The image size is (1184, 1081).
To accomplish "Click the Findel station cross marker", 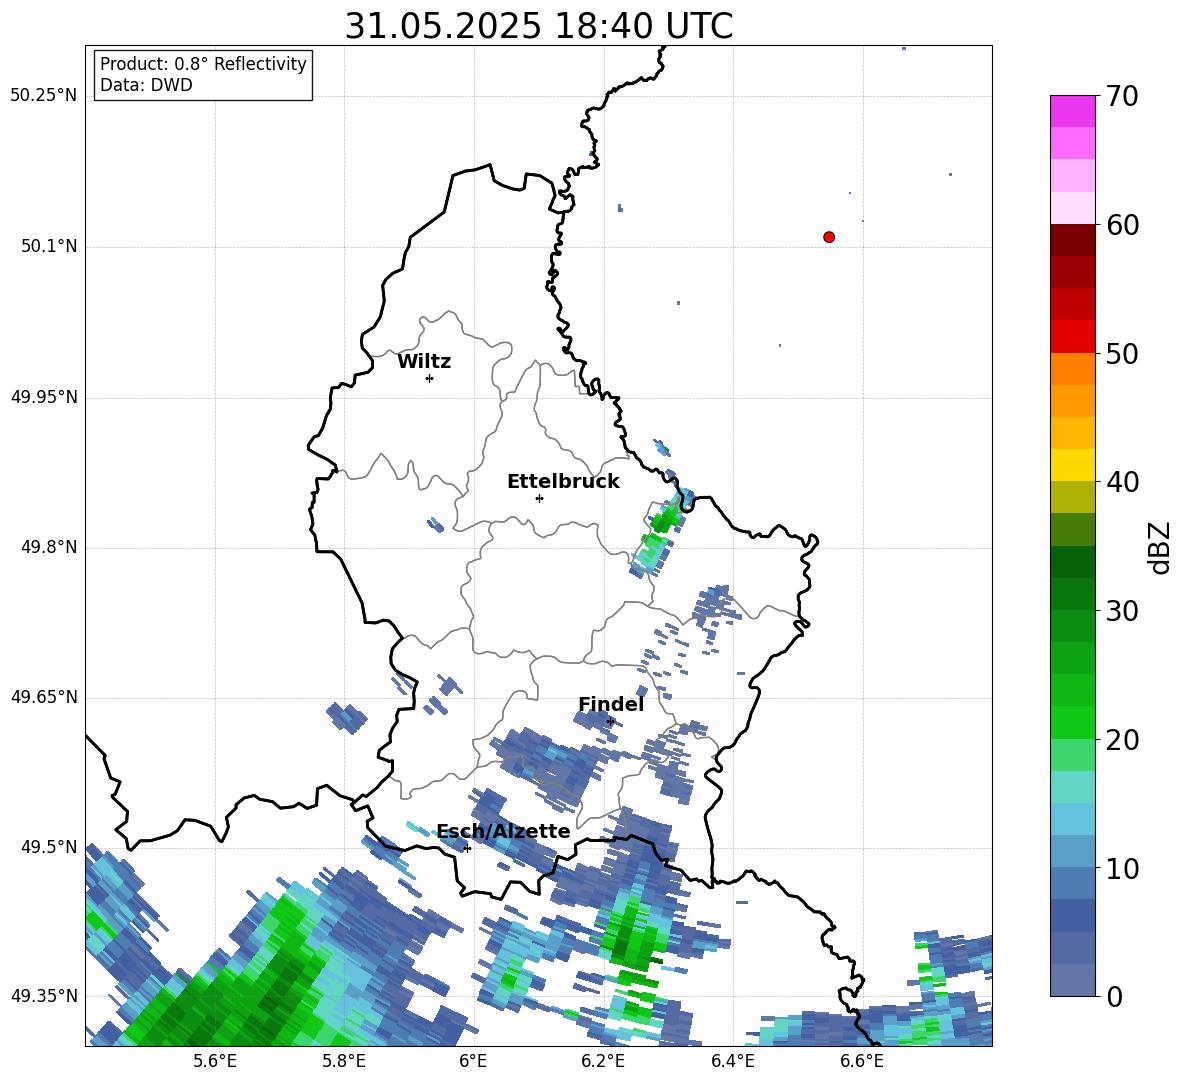I will [x=610, y=722].
